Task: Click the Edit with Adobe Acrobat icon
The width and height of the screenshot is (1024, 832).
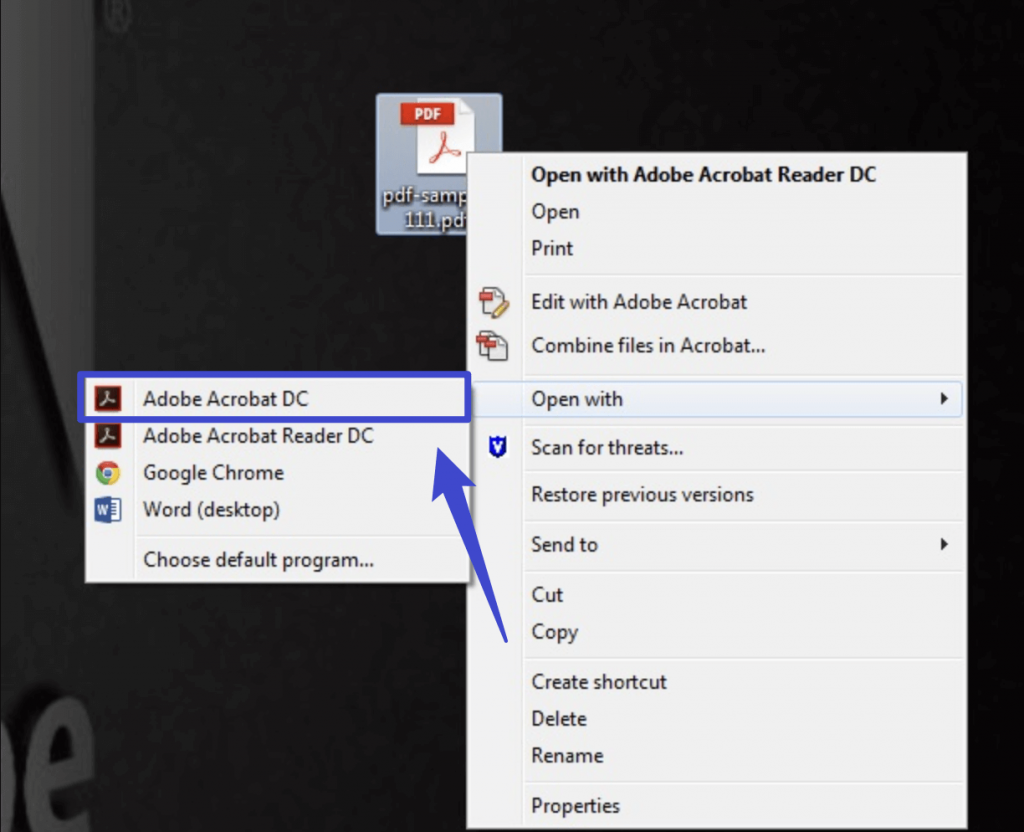Action: coord(494,302)
